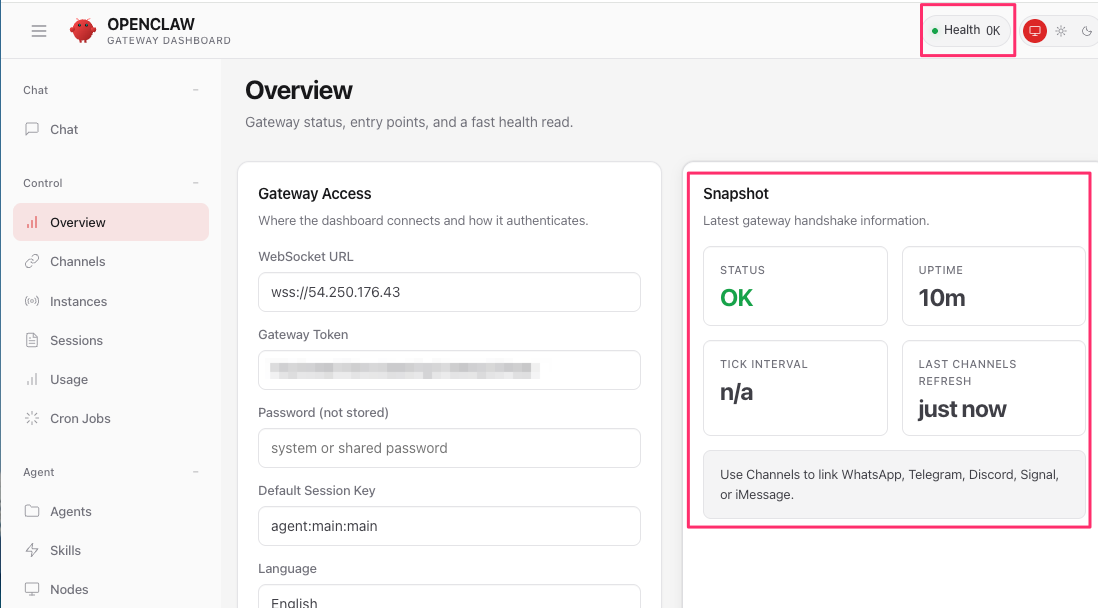Click the OpenClaw red mascot logo
Image resolution: width=1098 pixels, height=608 pixels.
(82, 31)
